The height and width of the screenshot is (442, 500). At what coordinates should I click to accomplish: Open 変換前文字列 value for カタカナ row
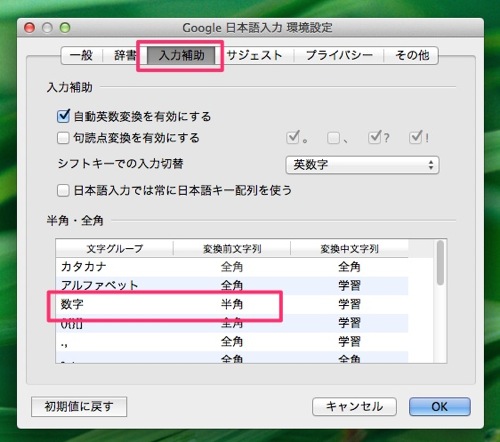232,267
